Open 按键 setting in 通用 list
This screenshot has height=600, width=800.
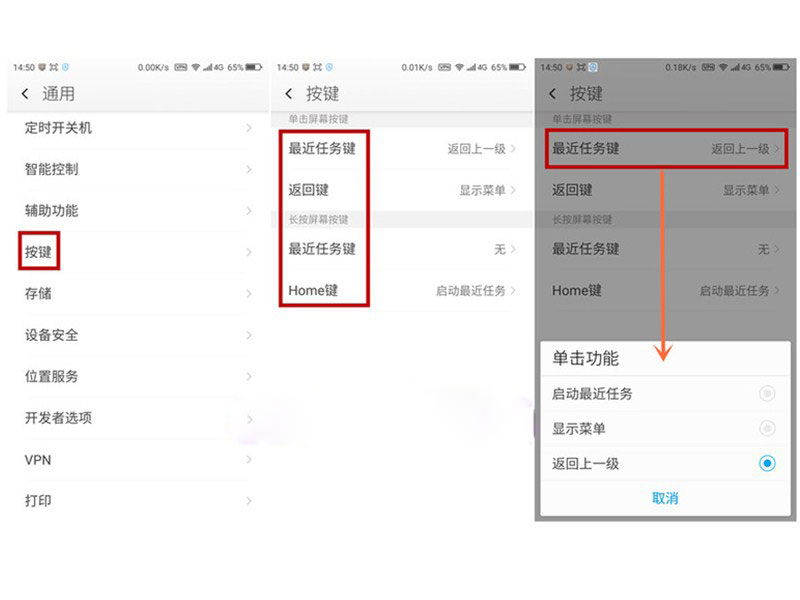coord(138,252)
